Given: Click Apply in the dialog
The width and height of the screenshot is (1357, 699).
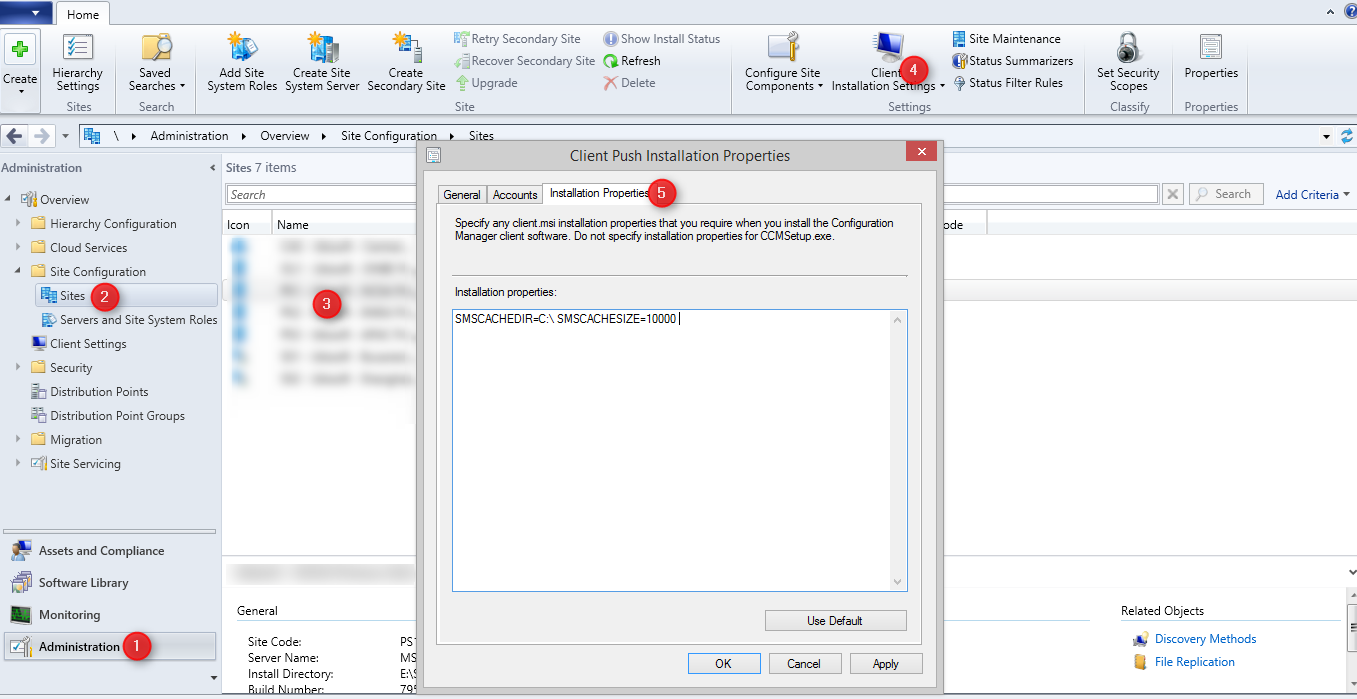Looking at the screenshot, I should 885,664.
